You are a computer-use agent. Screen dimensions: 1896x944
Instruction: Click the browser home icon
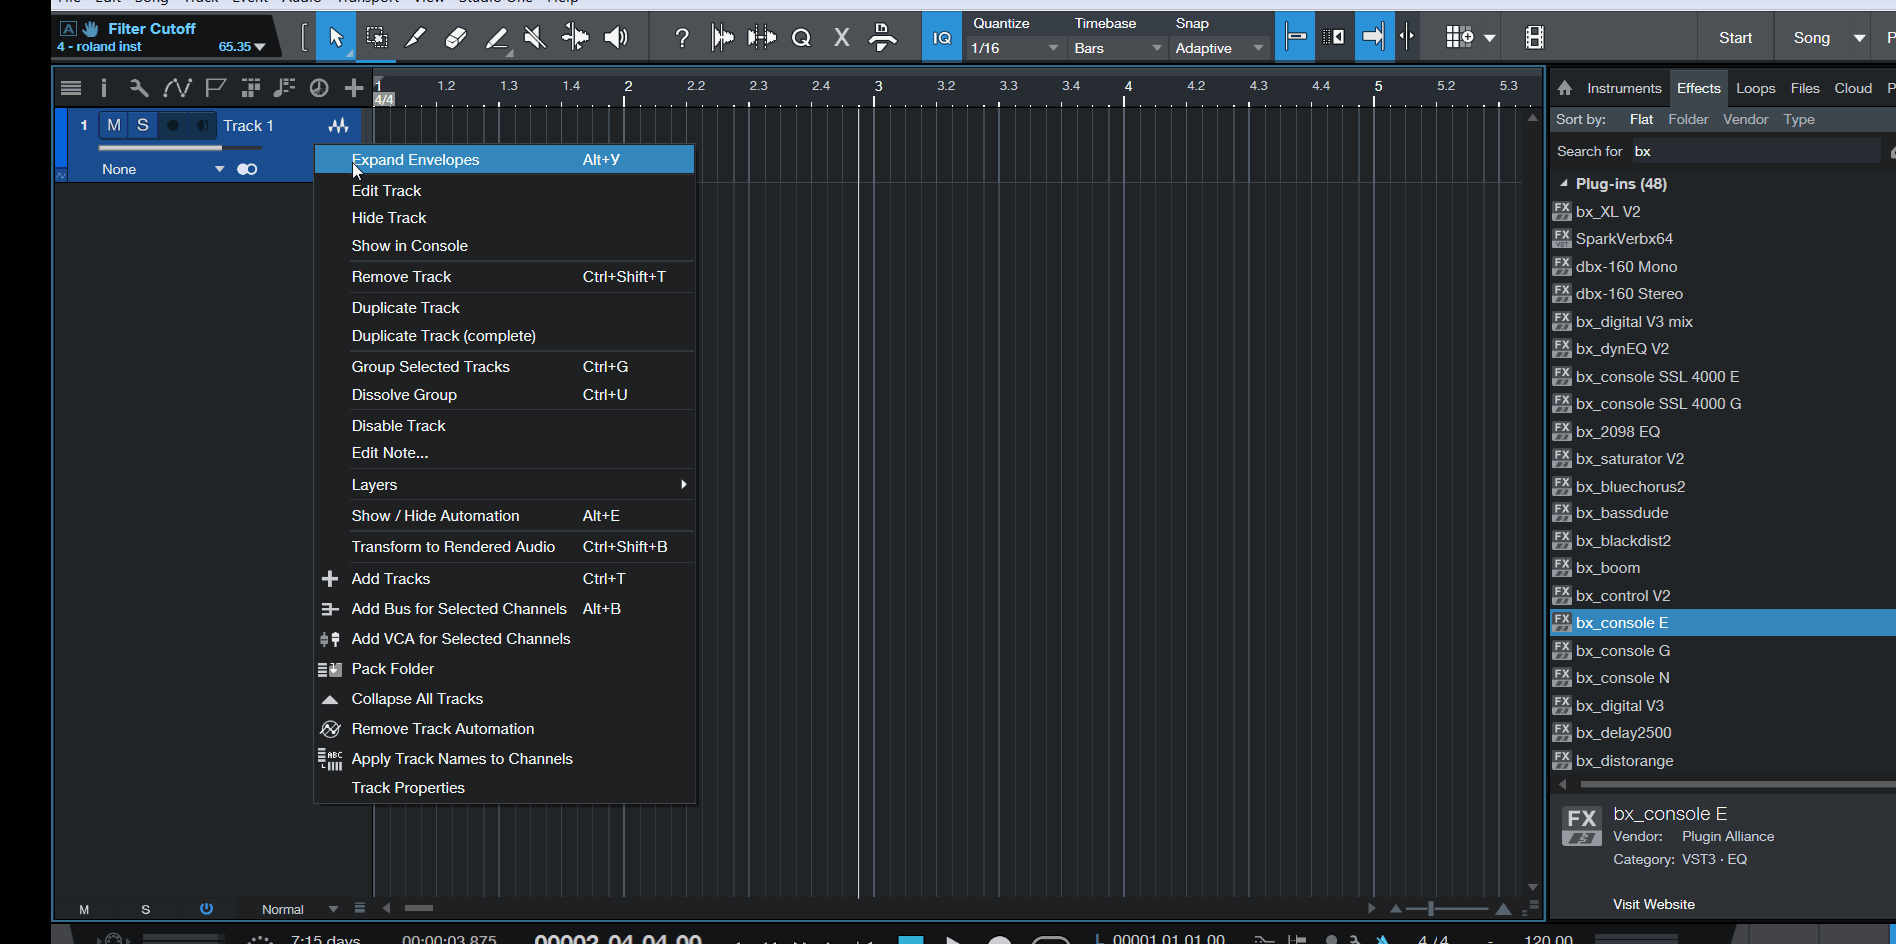pos(1565,88)
